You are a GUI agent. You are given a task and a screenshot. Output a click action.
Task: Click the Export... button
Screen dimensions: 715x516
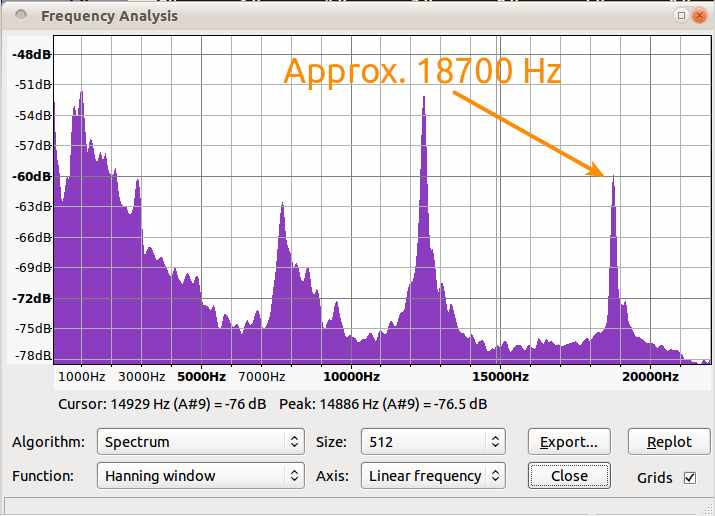click(569, 441)
